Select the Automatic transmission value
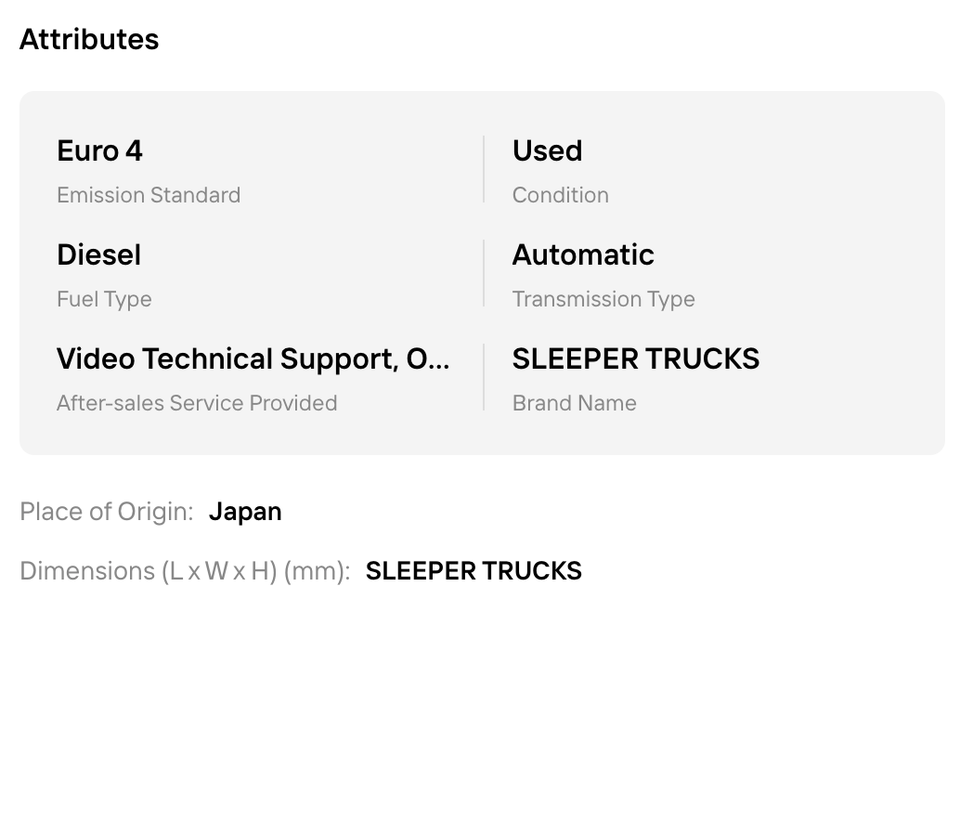The image size is (960, 834). (583, 255)
